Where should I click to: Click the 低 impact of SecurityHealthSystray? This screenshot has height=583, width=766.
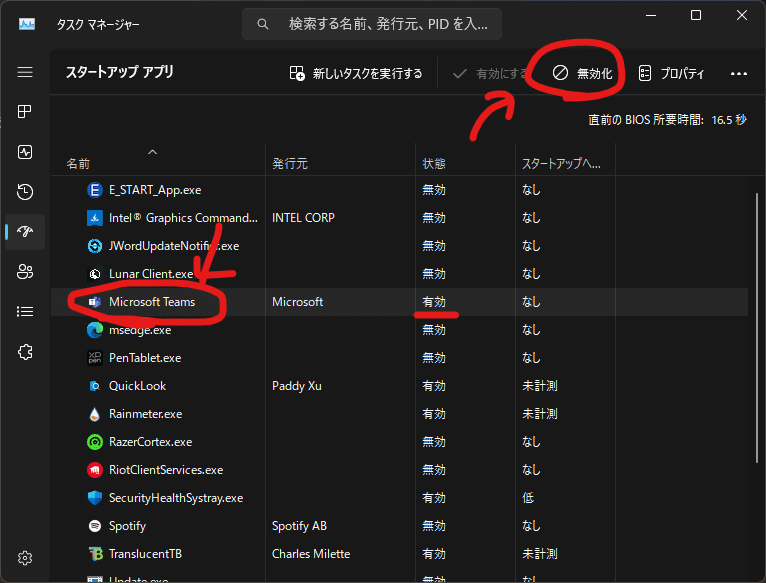point(528,498)
